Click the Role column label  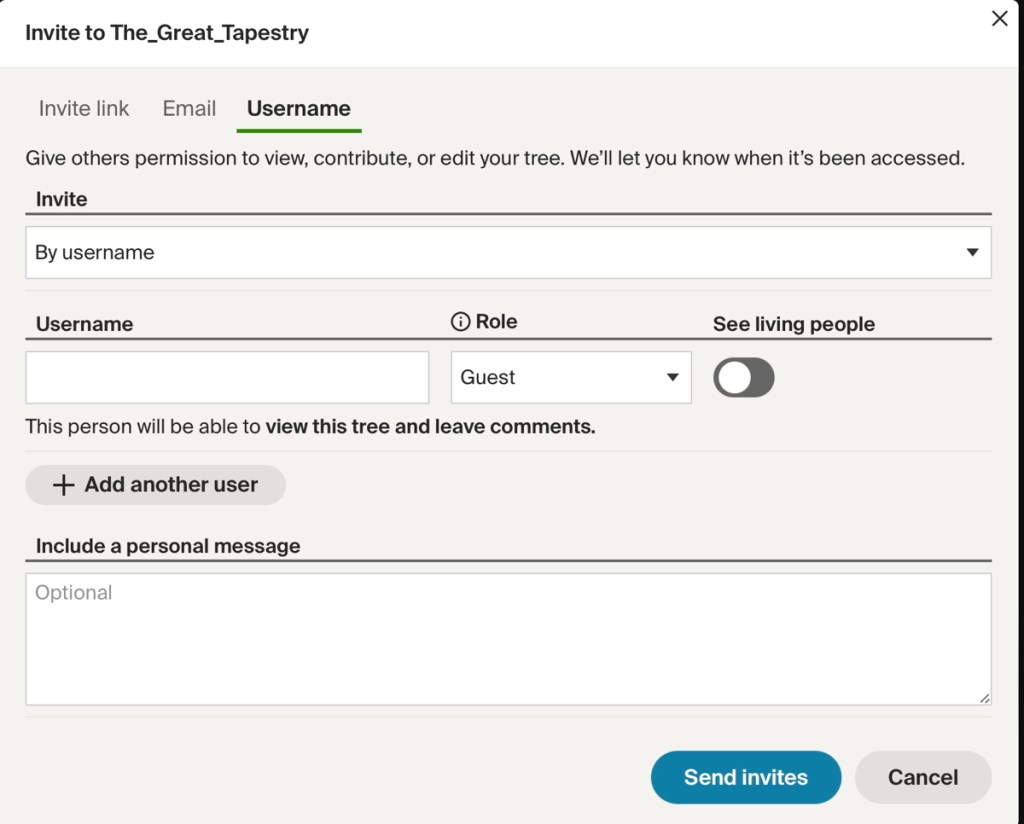point(496,322)
